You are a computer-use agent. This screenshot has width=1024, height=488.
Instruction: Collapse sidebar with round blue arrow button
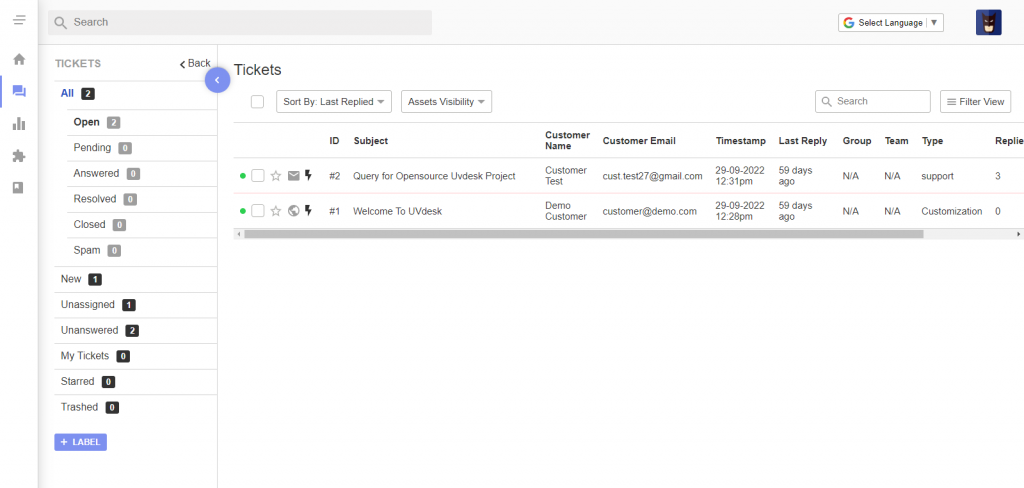tap(217, 80)
